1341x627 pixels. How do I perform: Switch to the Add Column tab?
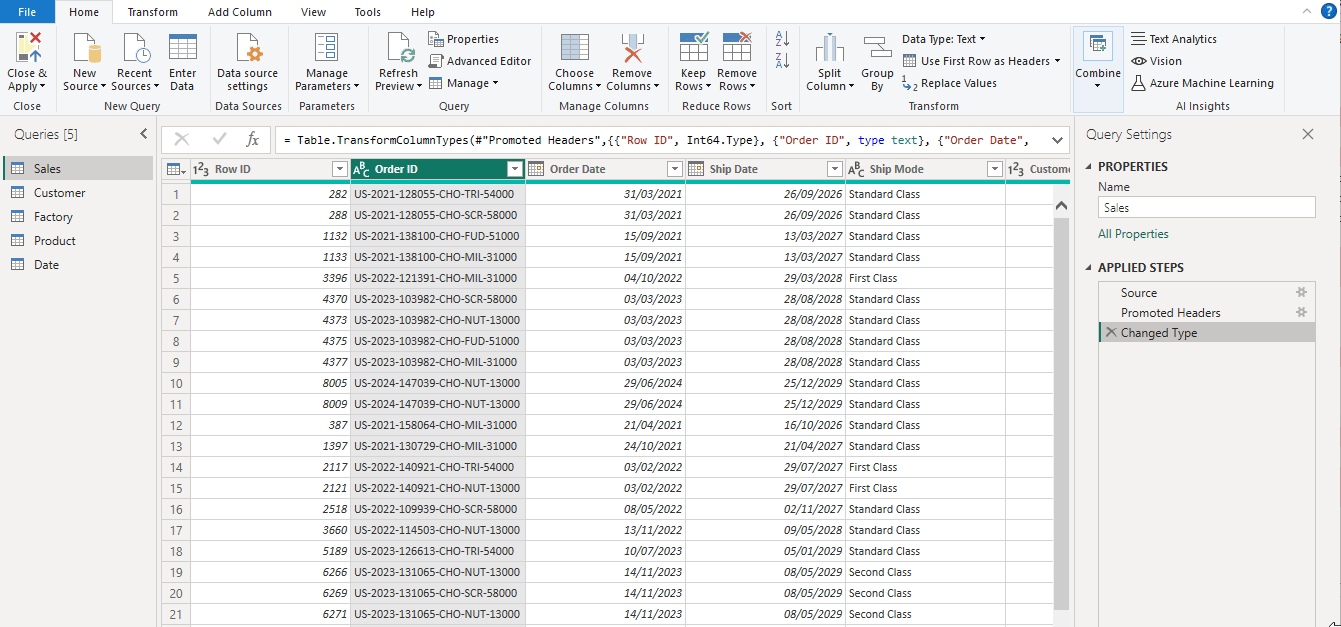point(240,12)
